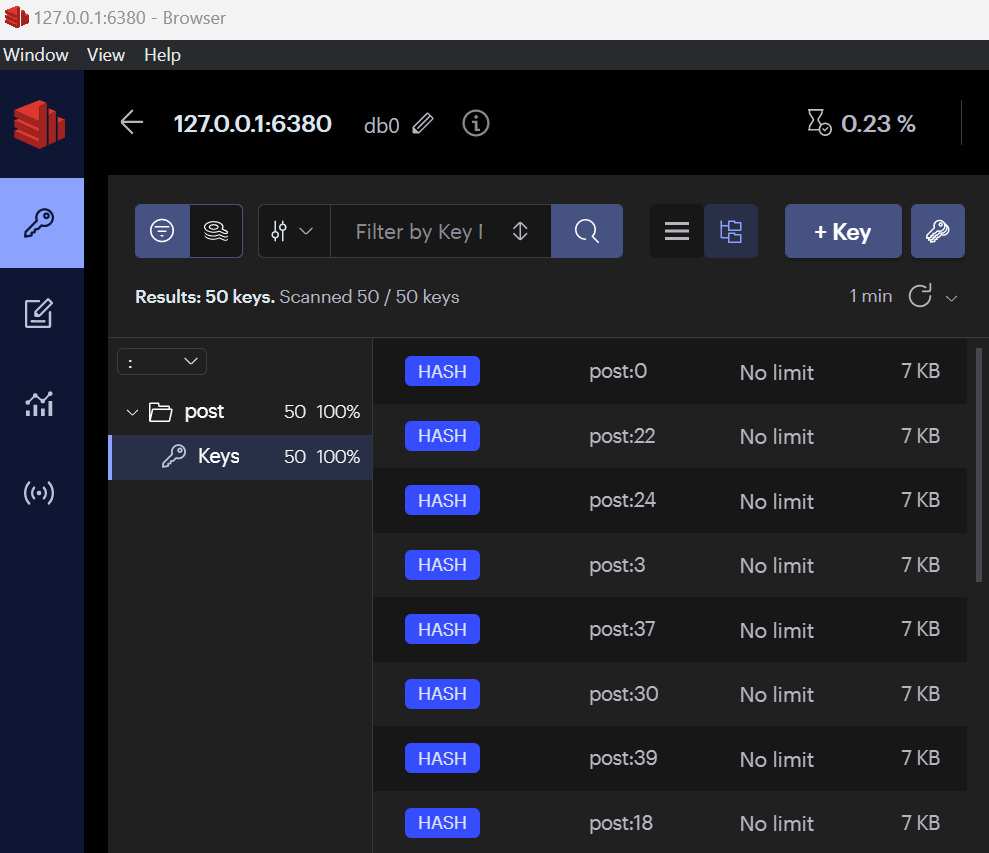Open bulk actions key icon button
The height and width of the screenshot is (853, 989).
tap(937, 232)
